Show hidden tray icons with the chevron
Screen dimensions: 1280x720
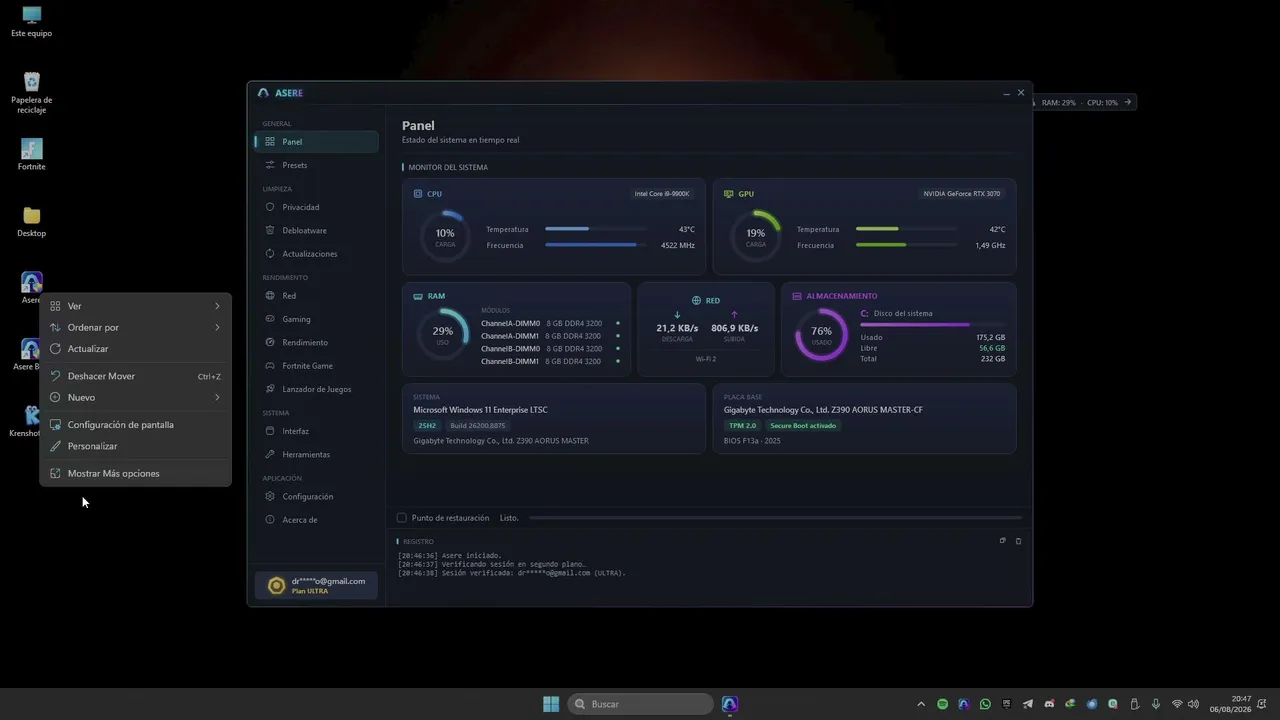tap(921, 704)
